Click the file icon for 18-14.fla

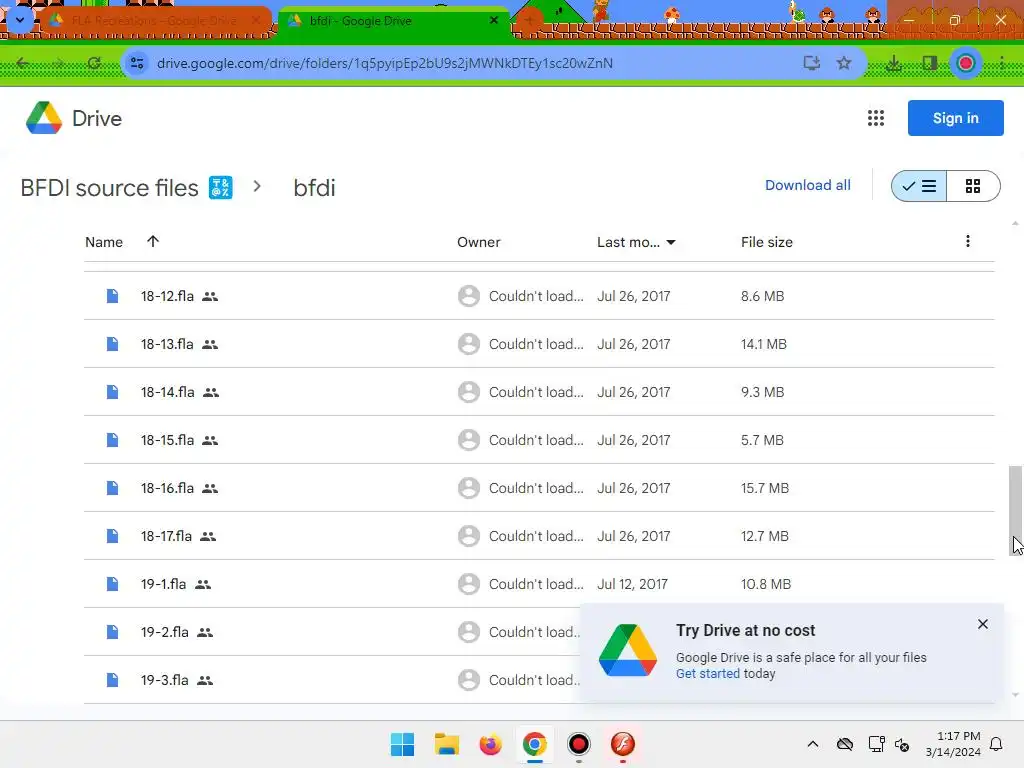pos(112,392)
